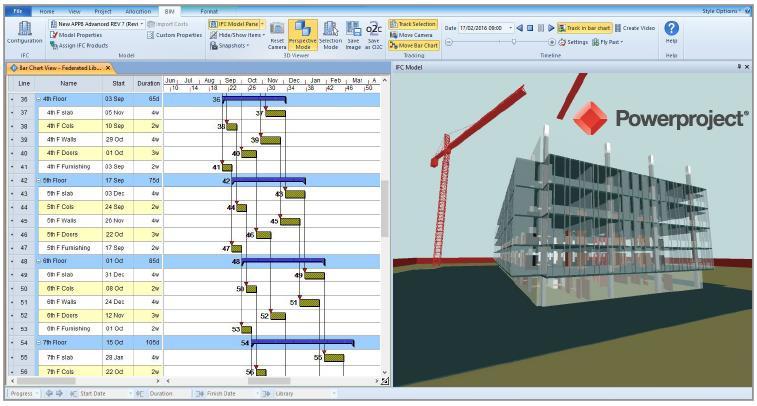Toggle Move Bar Chart tracking
757x406 pixels.
pos(414,45)
